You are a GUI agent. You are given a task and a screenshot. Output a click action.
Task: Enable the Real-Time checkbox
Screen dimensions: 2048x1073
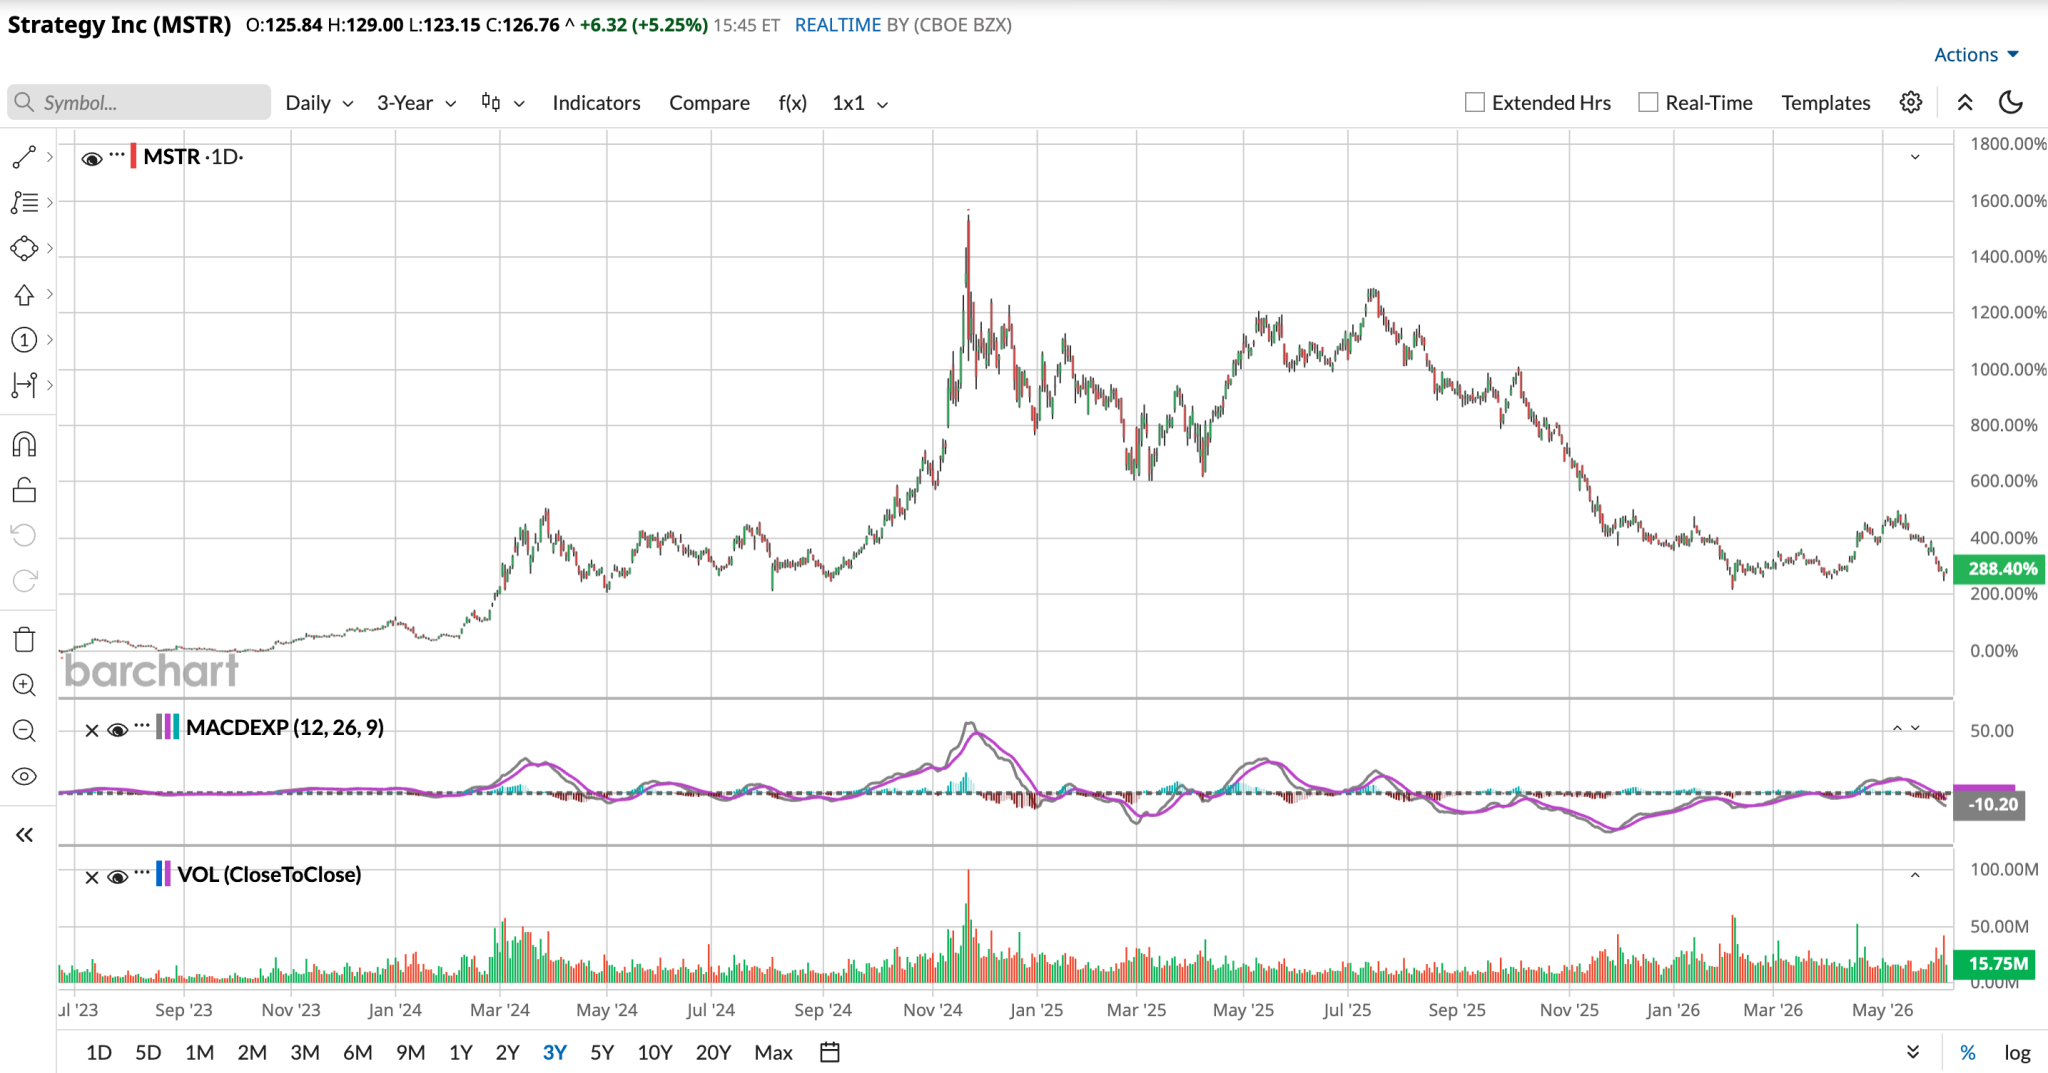pyautogui.click(x=1648, y=102)
